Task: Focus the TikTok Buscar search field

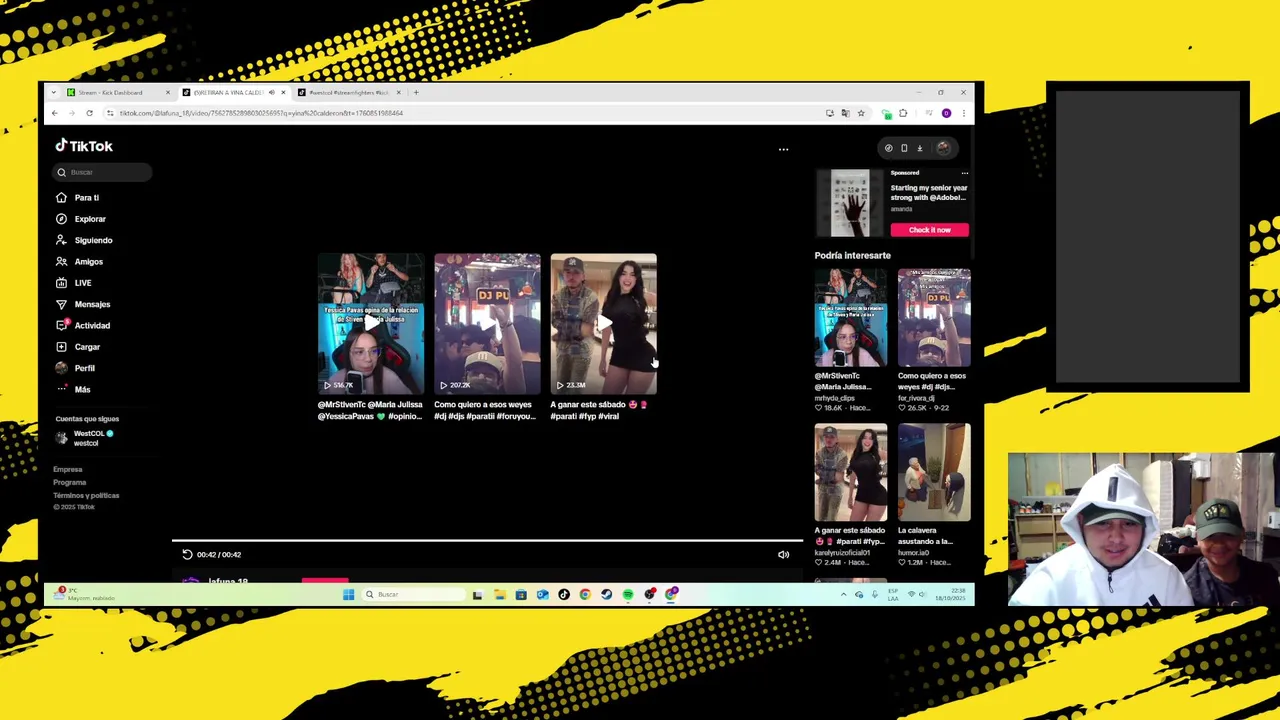Action: point(103,172)
